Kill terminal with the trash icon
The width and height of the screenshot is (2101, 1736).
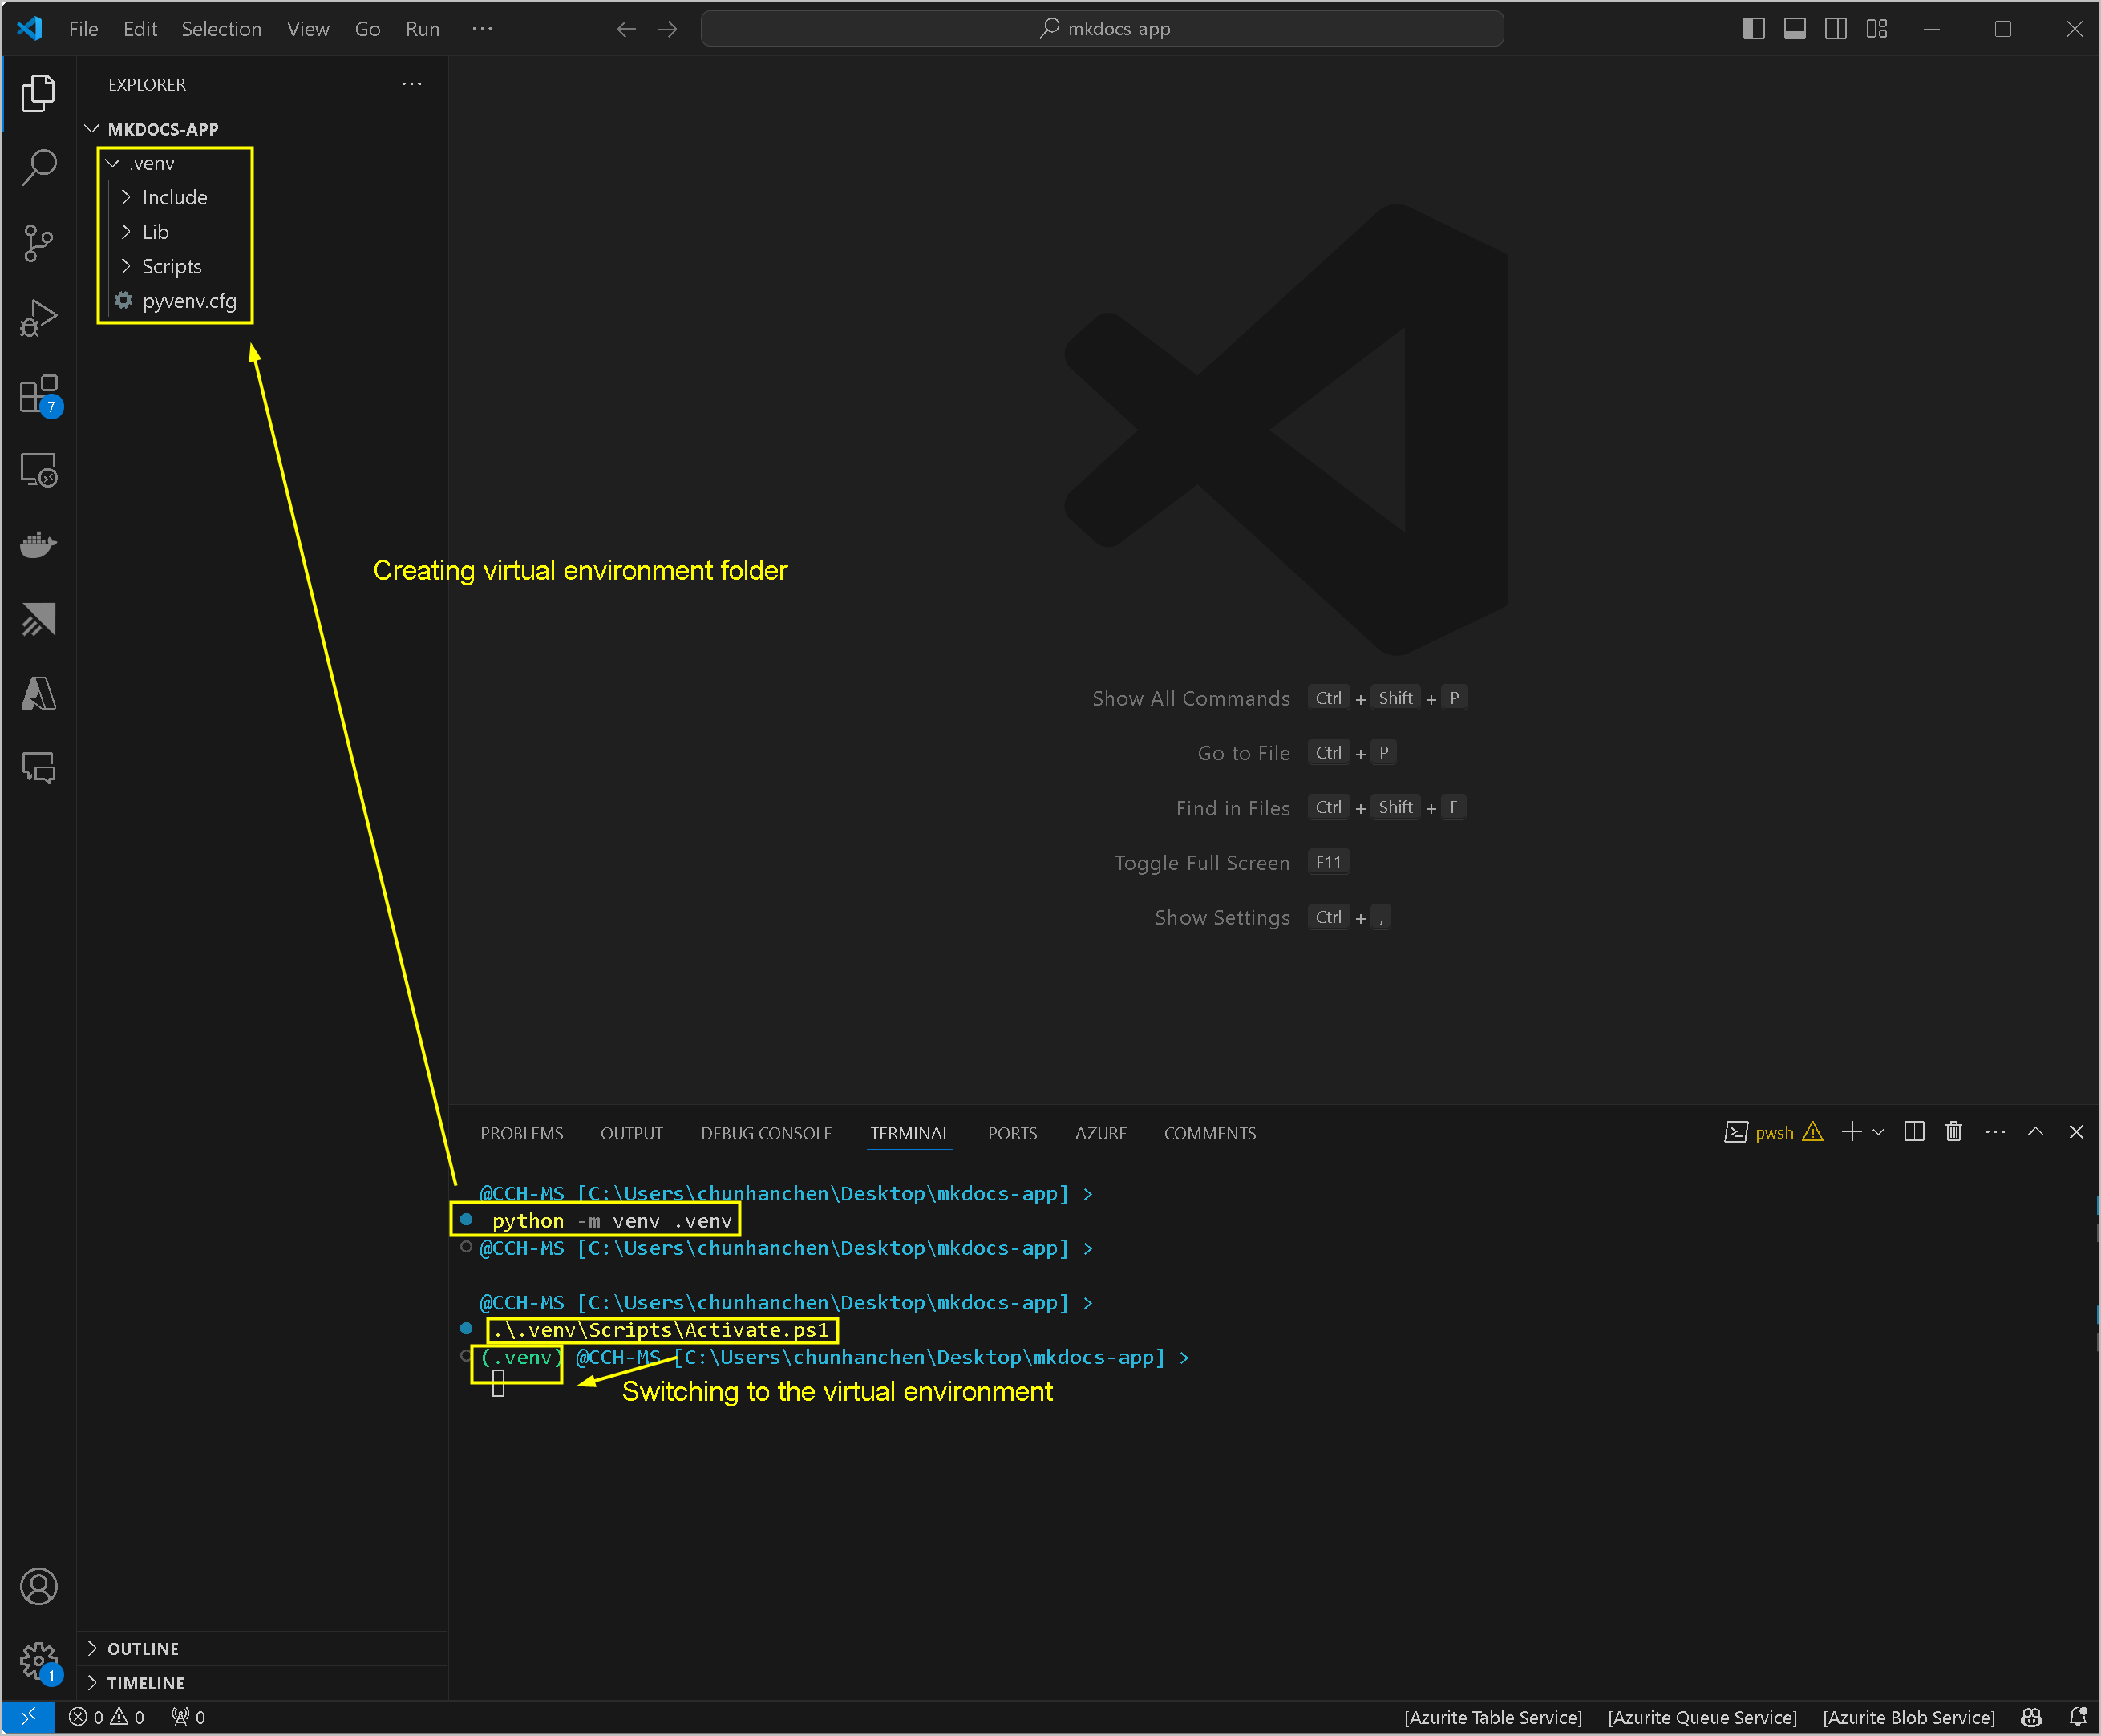click(x=1953, y=1132)
